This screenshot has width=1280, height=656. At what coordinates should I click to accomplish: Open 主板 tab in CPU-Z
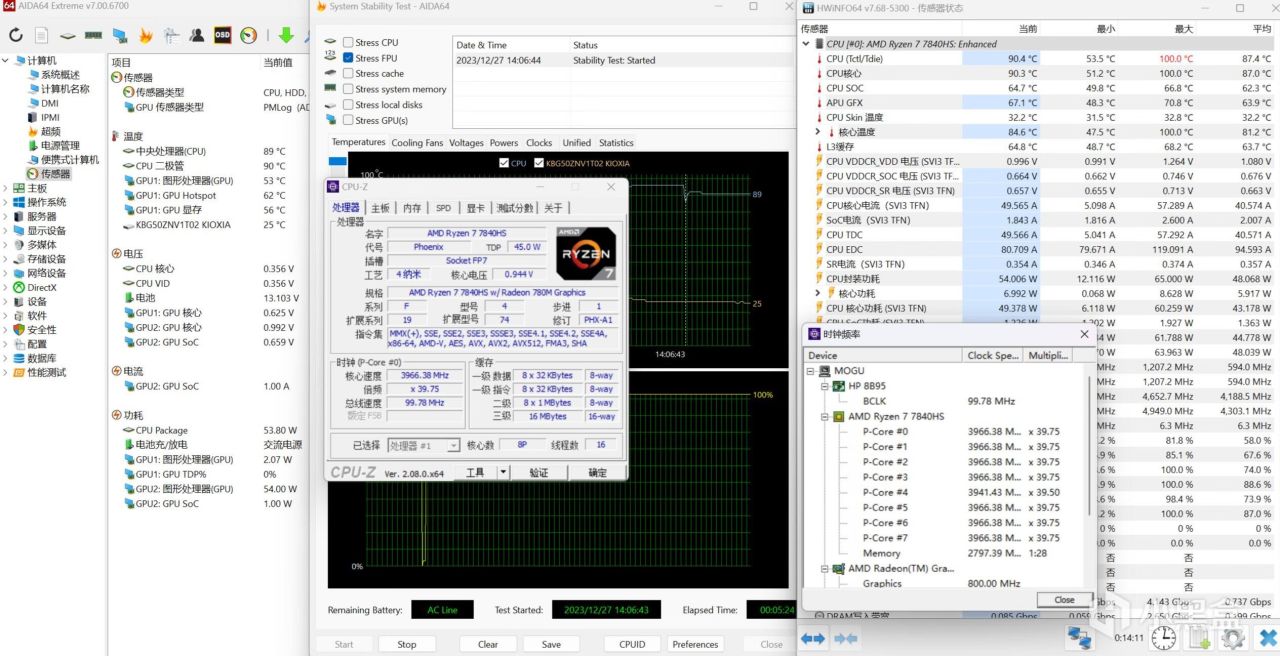tap(380, 208)
